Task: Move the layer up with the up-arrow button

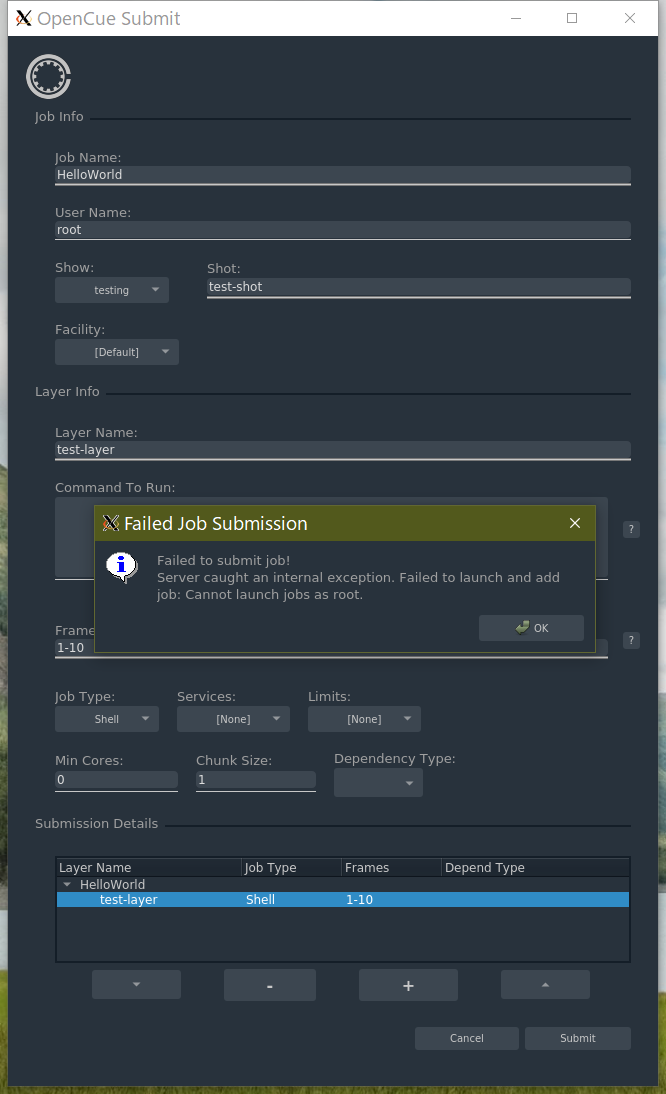Action: pyautogui.click(x=545, y=984)
